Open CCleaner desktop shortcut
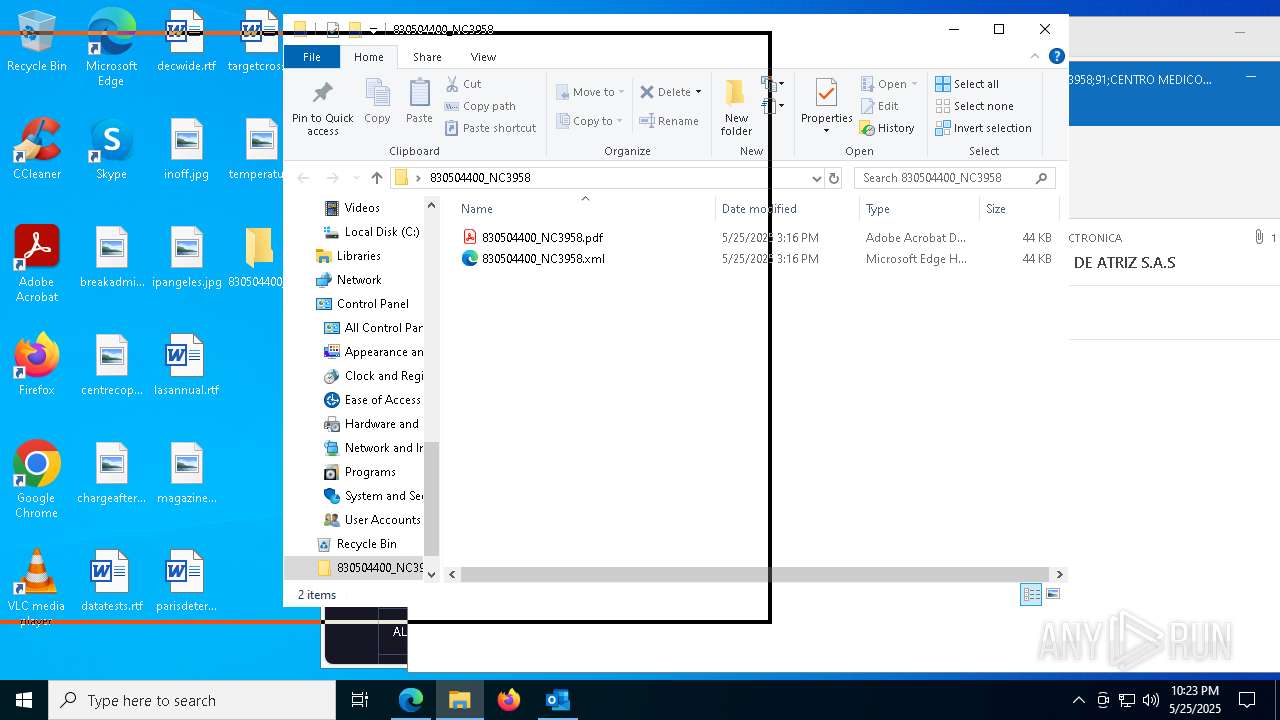1280x720 pixels. pos(37,149)
